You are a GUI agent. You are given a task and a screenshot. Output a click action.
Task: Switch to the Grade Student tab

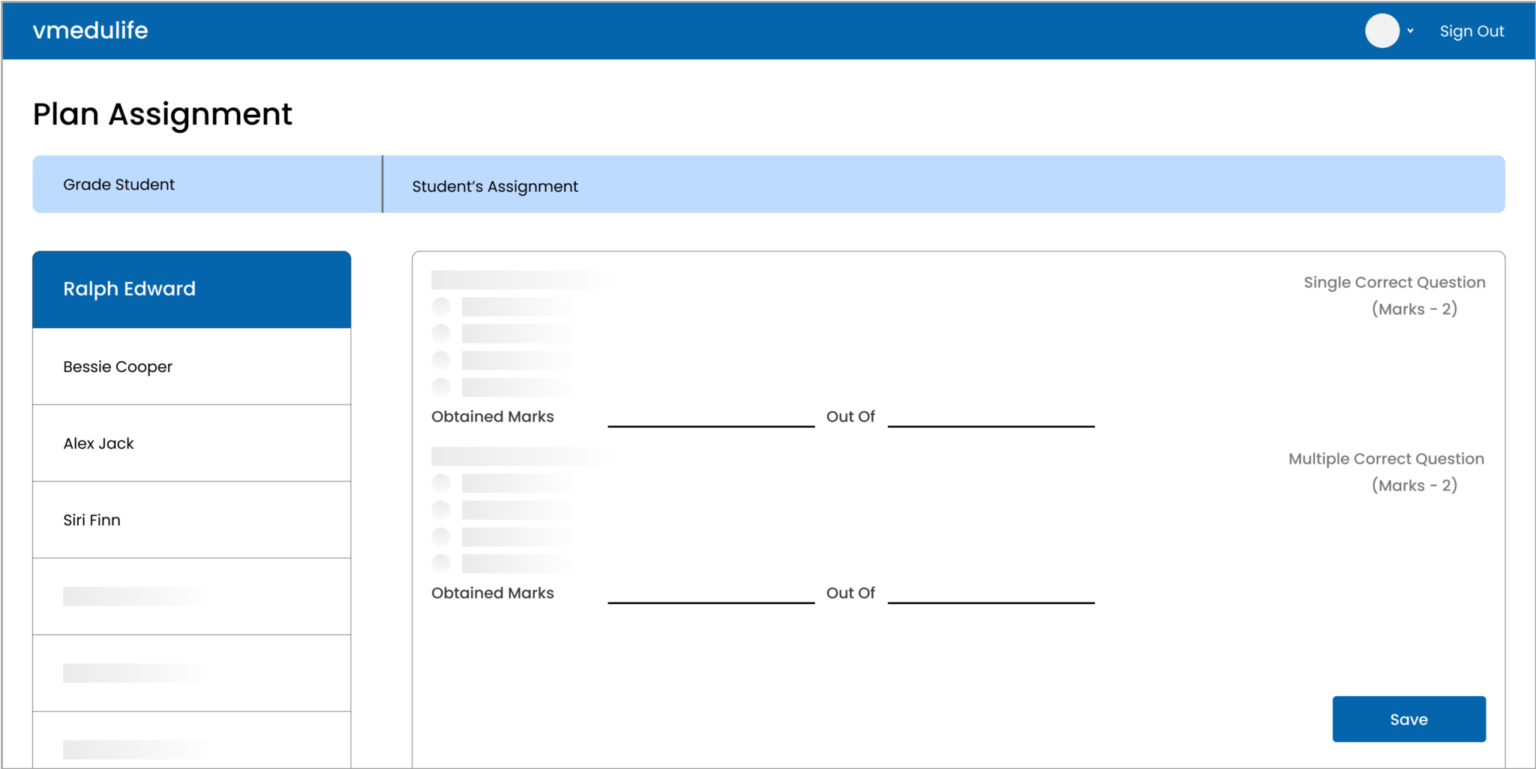207,184
